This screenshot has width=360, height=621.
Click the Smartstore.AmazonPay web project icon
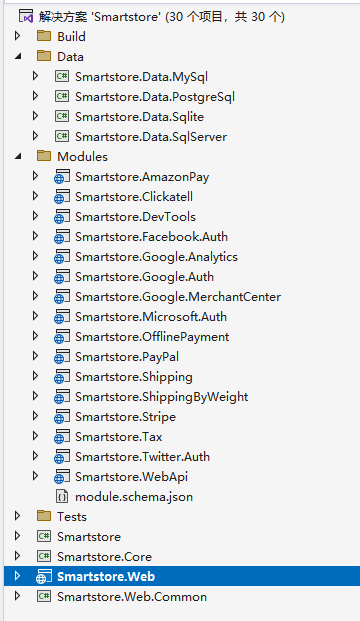[62, 177]
